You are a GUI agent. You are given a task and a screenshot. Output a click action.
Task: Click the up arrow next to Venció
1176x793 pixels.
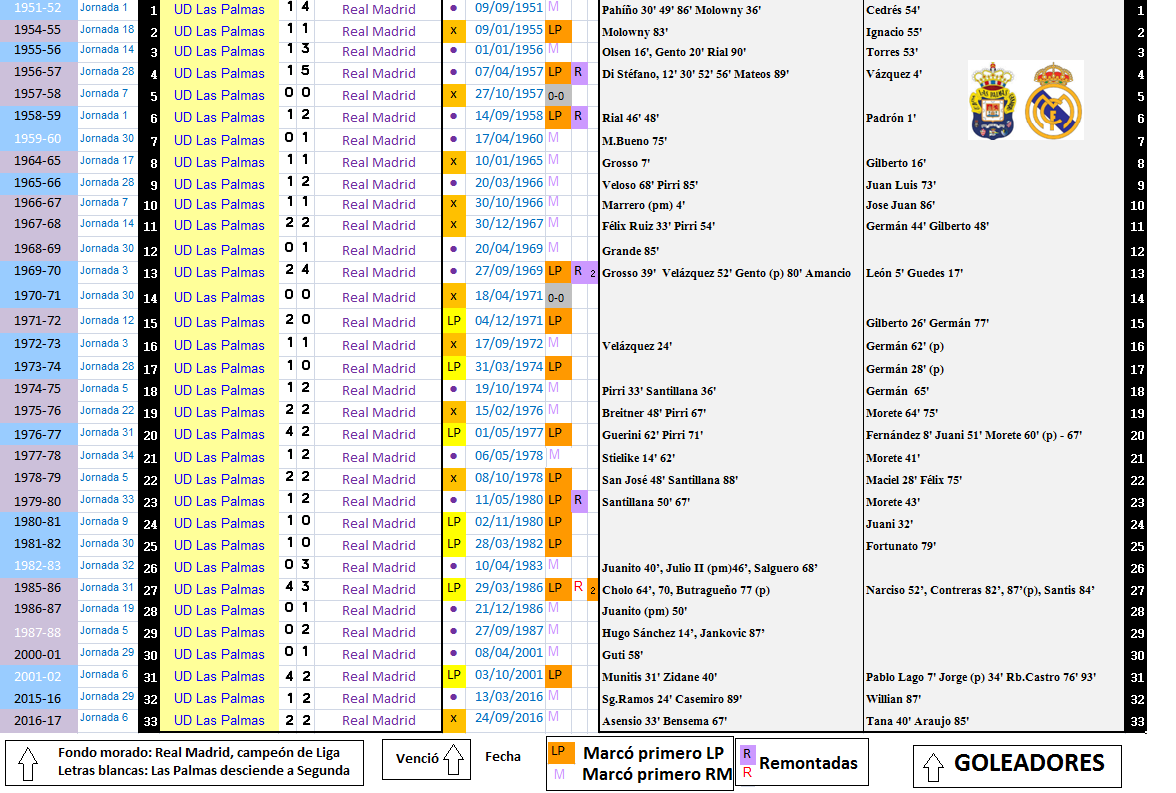(x=455, y=759)
